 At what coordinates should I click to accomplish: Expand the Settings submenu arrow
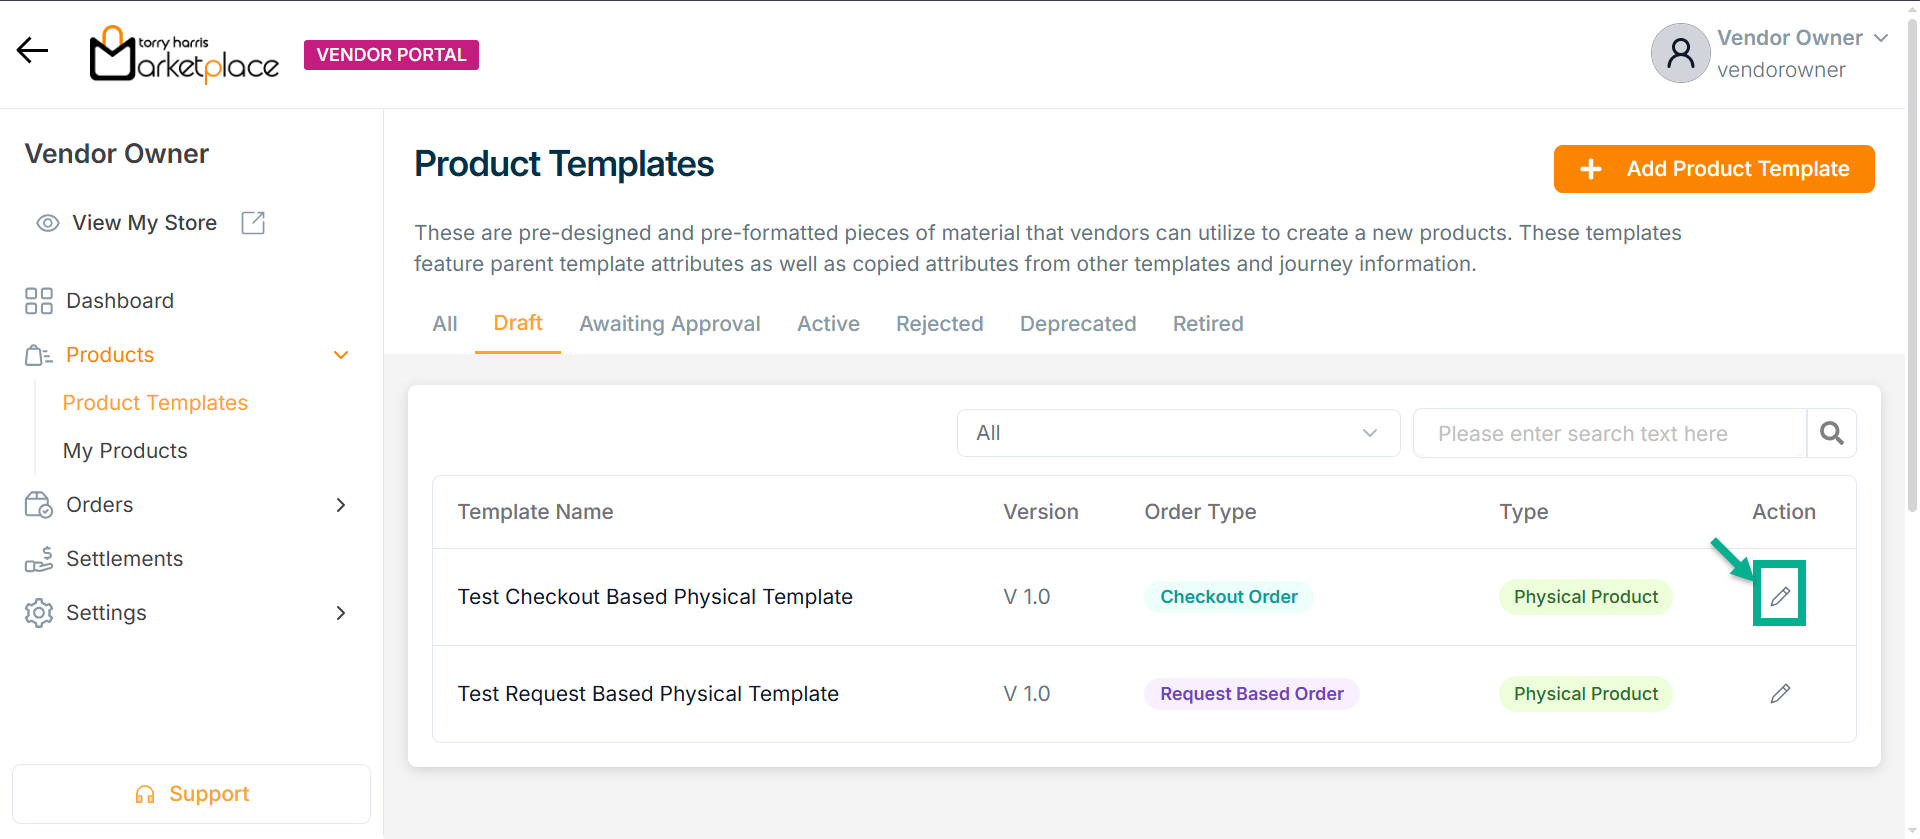click(341, 613)
